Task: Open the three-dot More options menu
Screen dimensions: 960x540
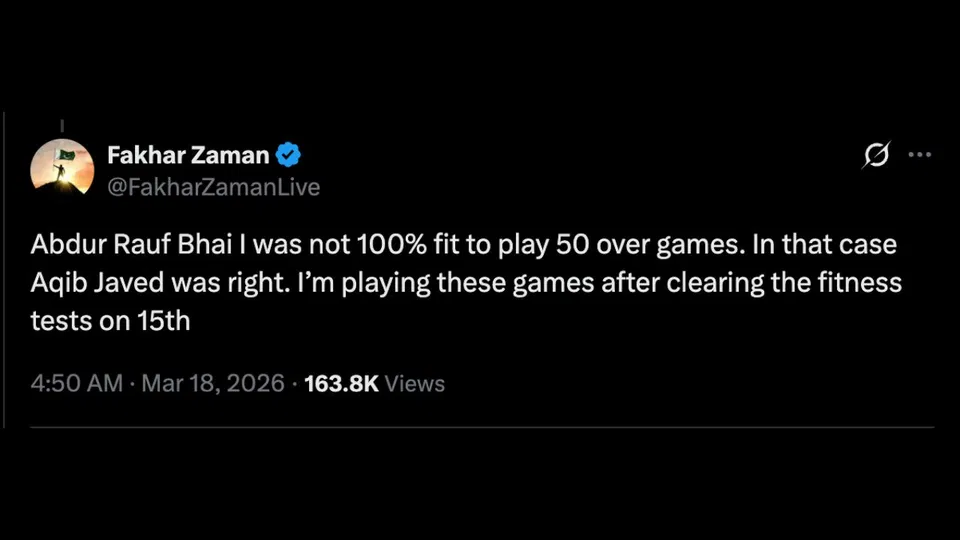Action: [919, 155]
